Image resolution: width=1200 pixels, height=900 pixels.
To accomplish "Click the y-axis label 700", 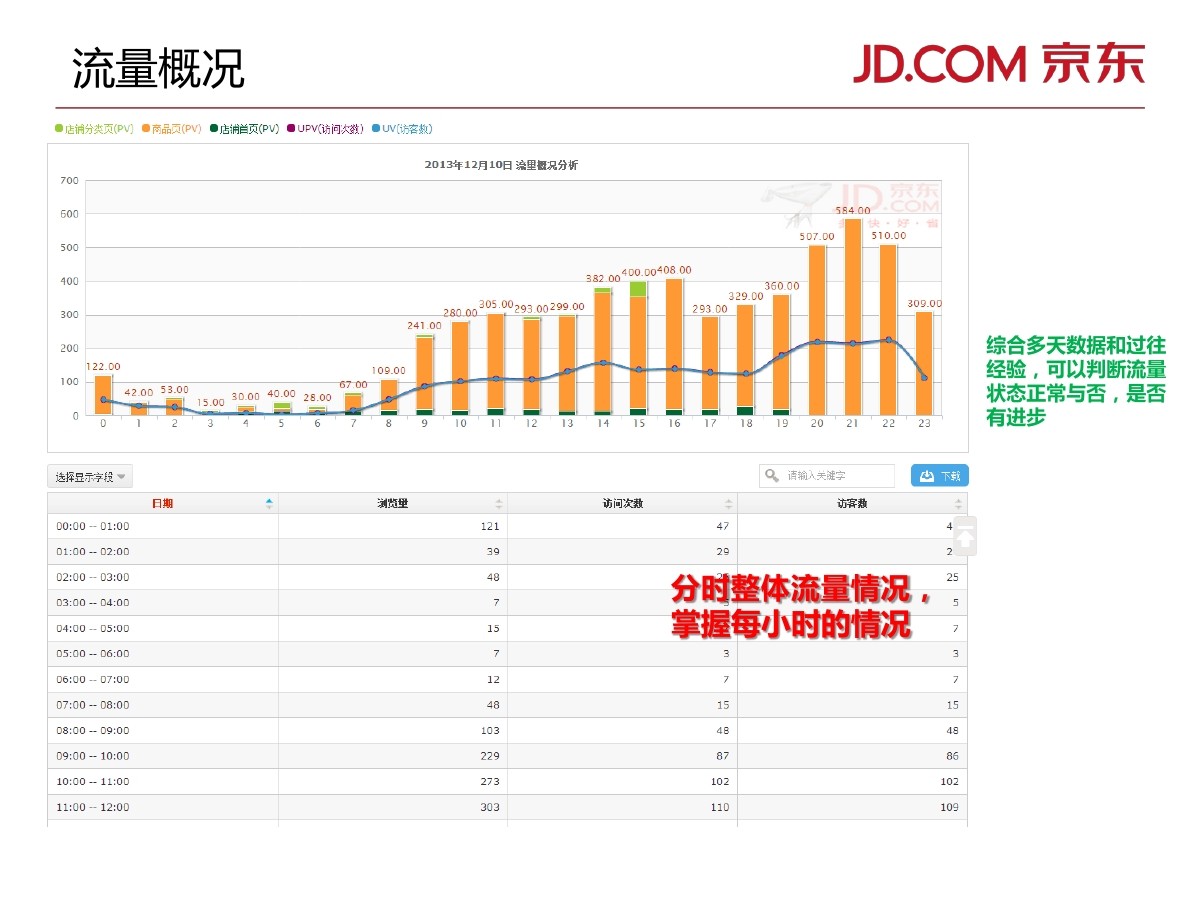I will [x=69, y=181].
